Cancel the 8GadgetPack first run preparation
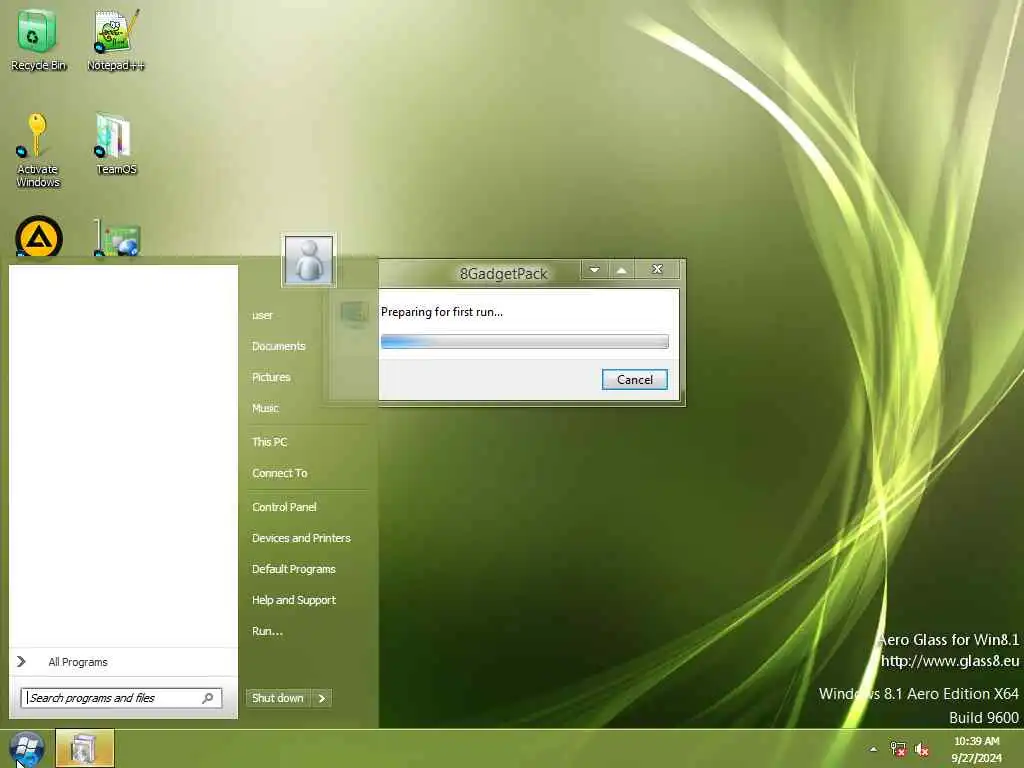The image size is (1024, 768). click(634, 379)
